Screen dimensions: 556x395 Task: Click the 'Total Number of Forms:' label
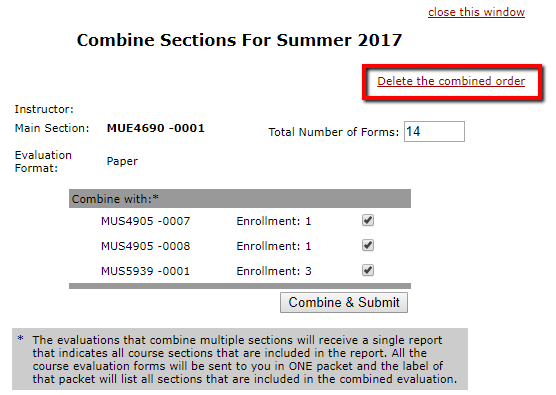click(334, 132)
